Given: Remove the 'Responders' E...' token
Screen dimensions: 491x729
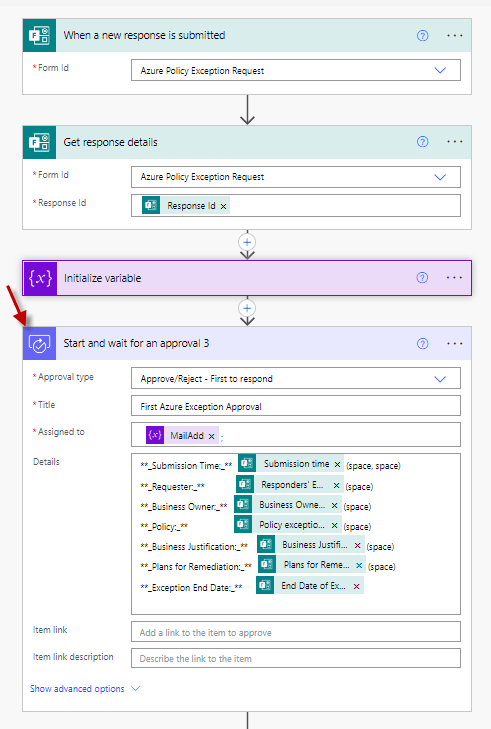Looking at the screenshot, I should tap(336, 485).
